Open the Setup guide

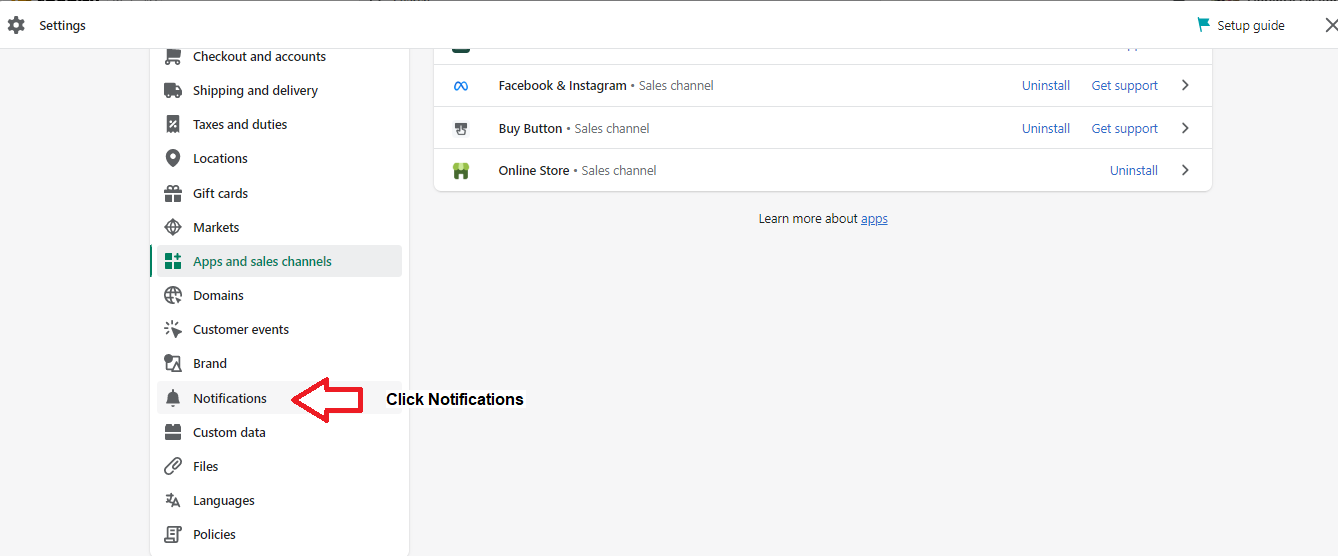click(1241, 25)
